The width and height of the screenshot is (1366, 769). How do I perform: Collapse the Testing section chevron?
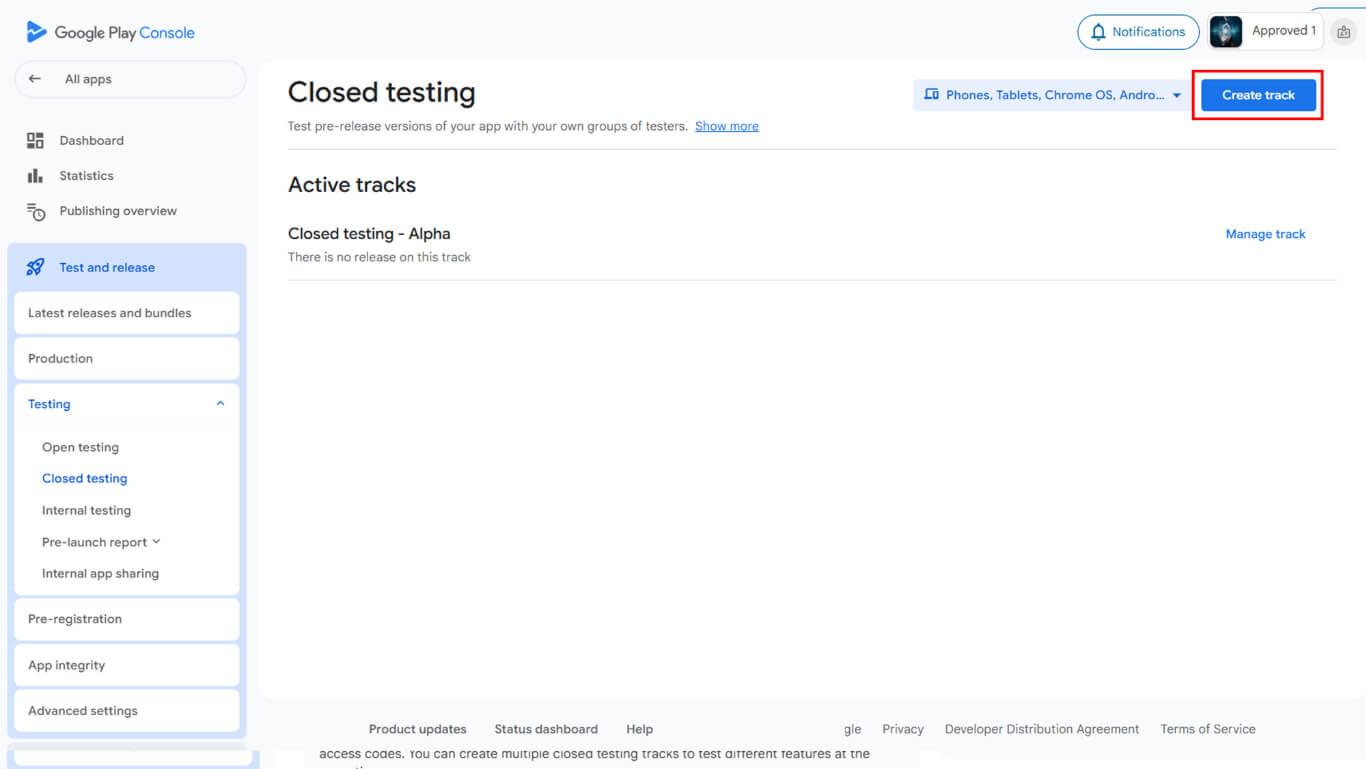tap(220, 404)
